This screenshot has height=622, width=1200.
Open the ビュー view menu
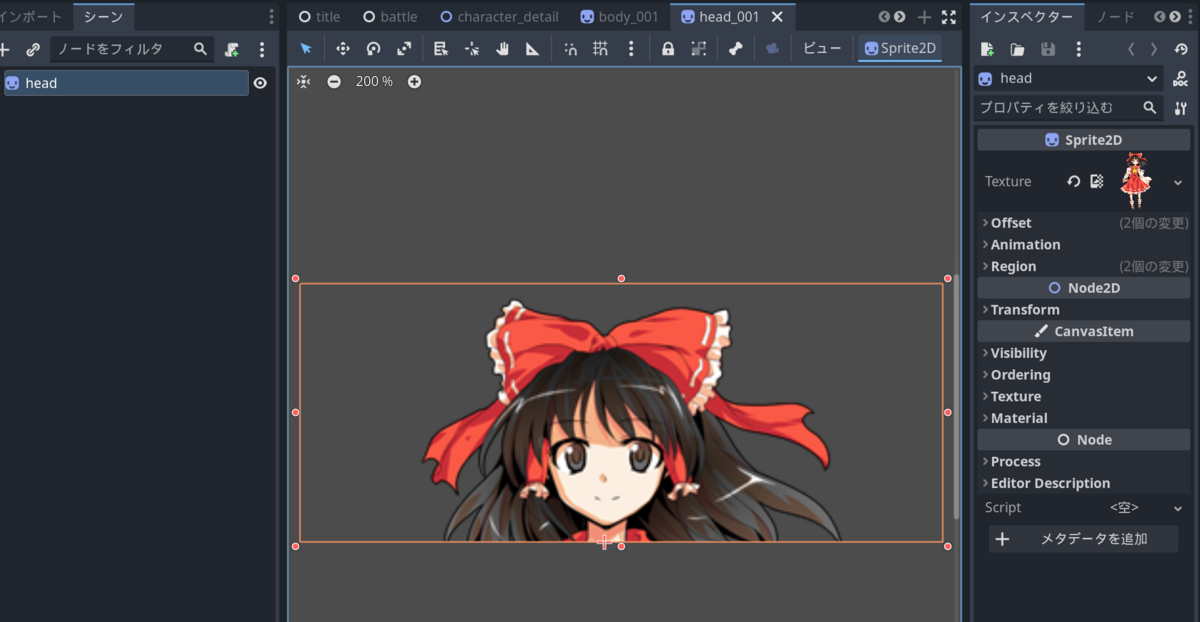[x=822, y=48]
